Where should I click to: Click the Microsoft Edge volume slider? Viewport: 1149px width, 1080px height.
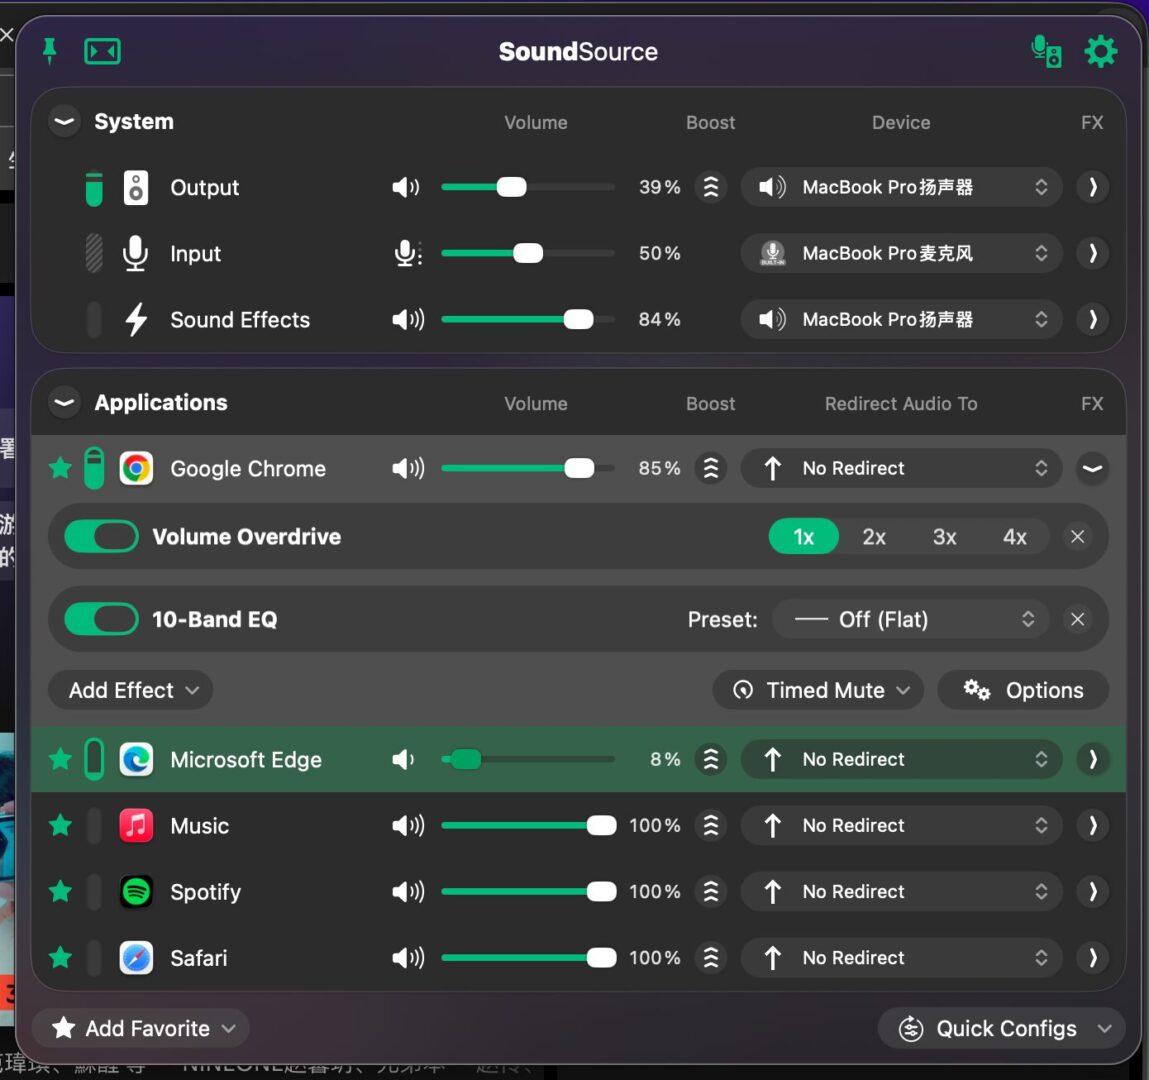(528, 760)
